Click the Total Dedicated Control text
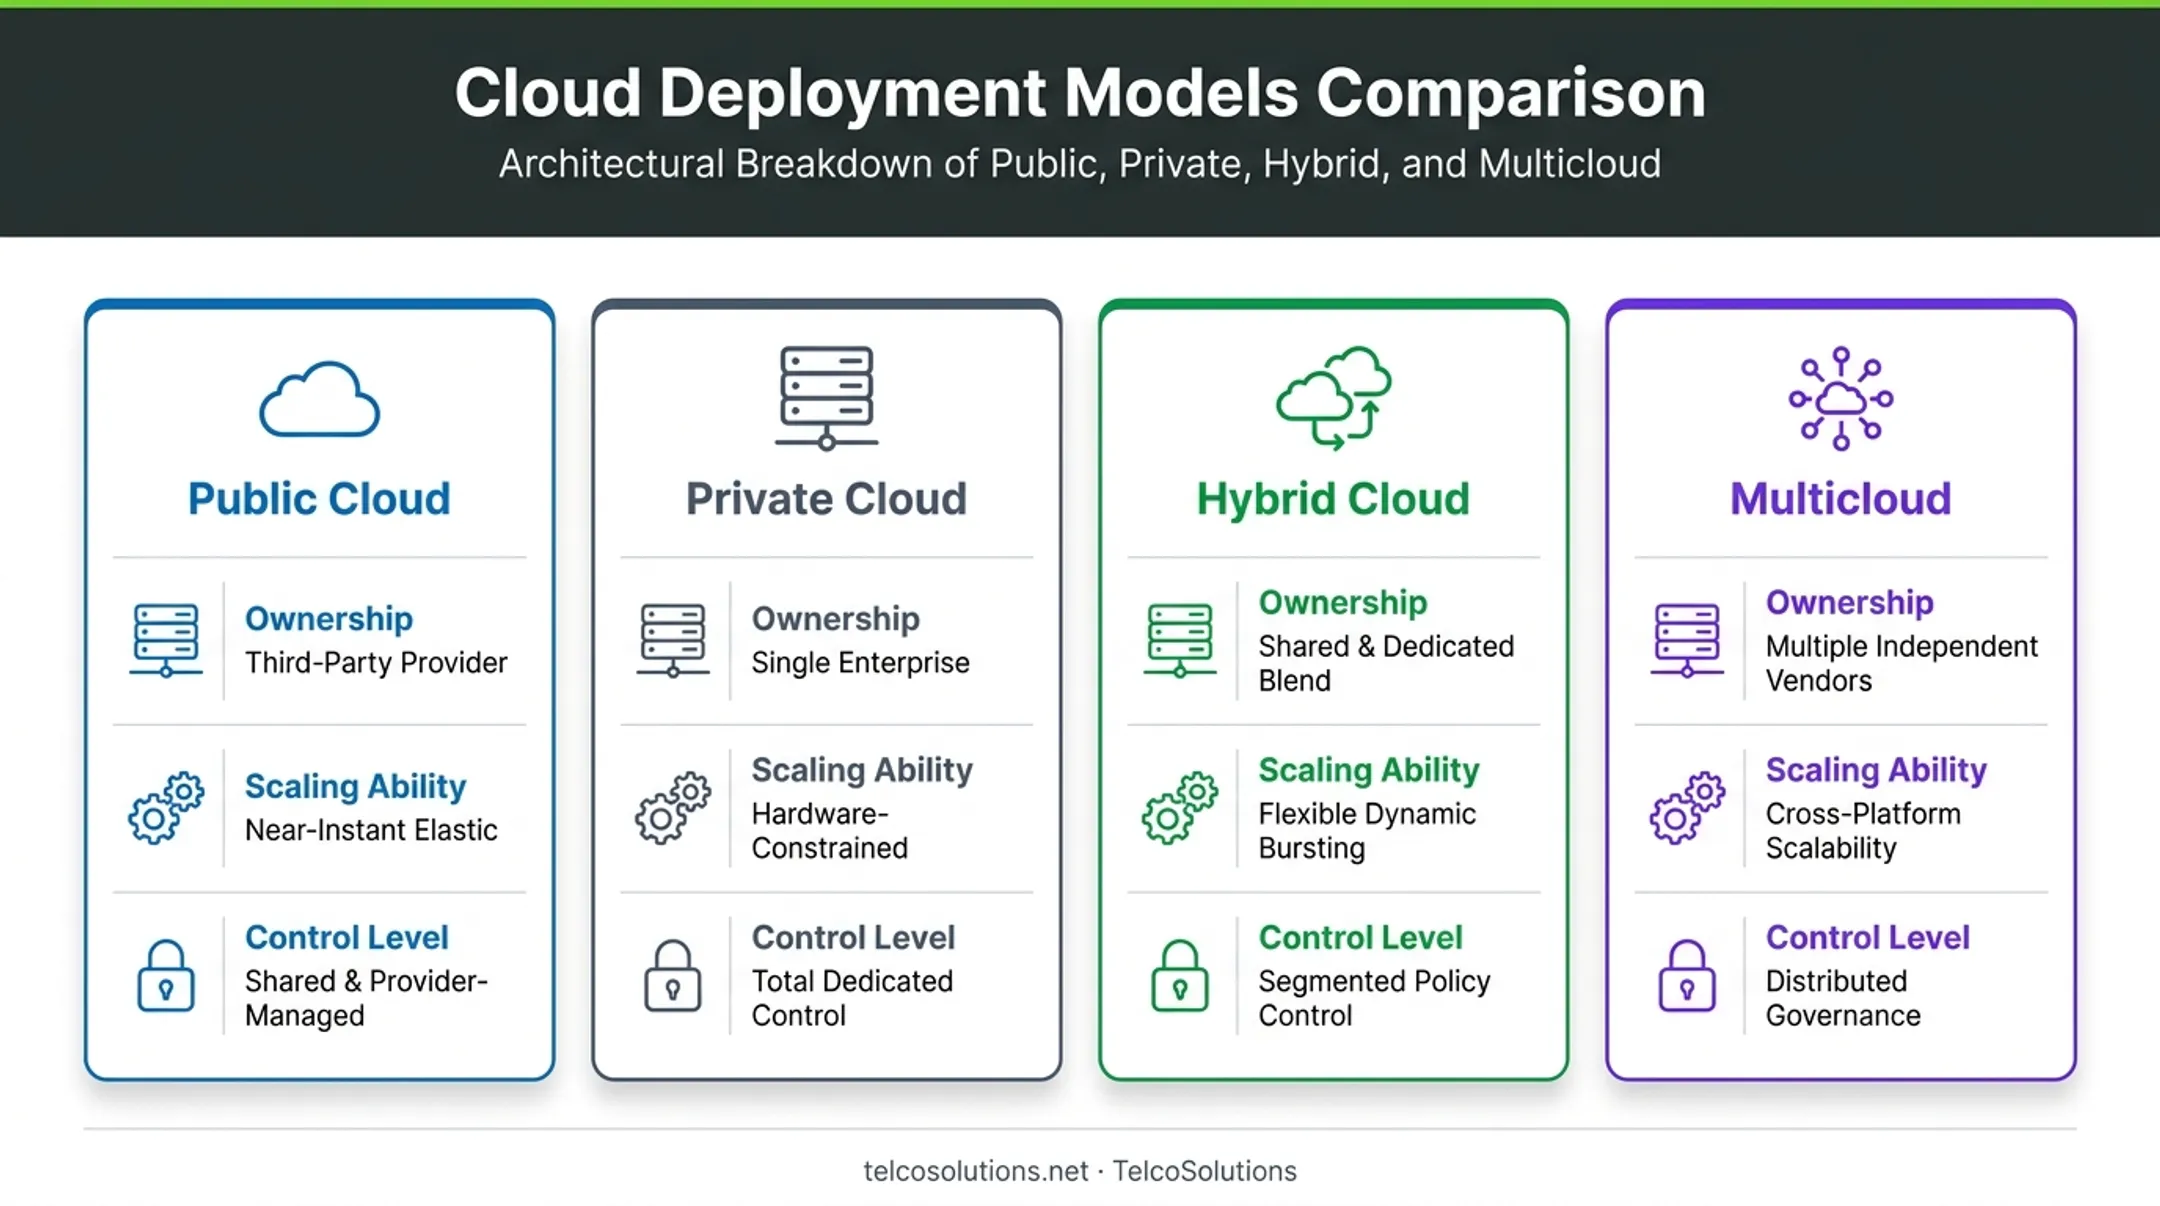Viewport: 2160px width, 1206px height. point(852,998)
